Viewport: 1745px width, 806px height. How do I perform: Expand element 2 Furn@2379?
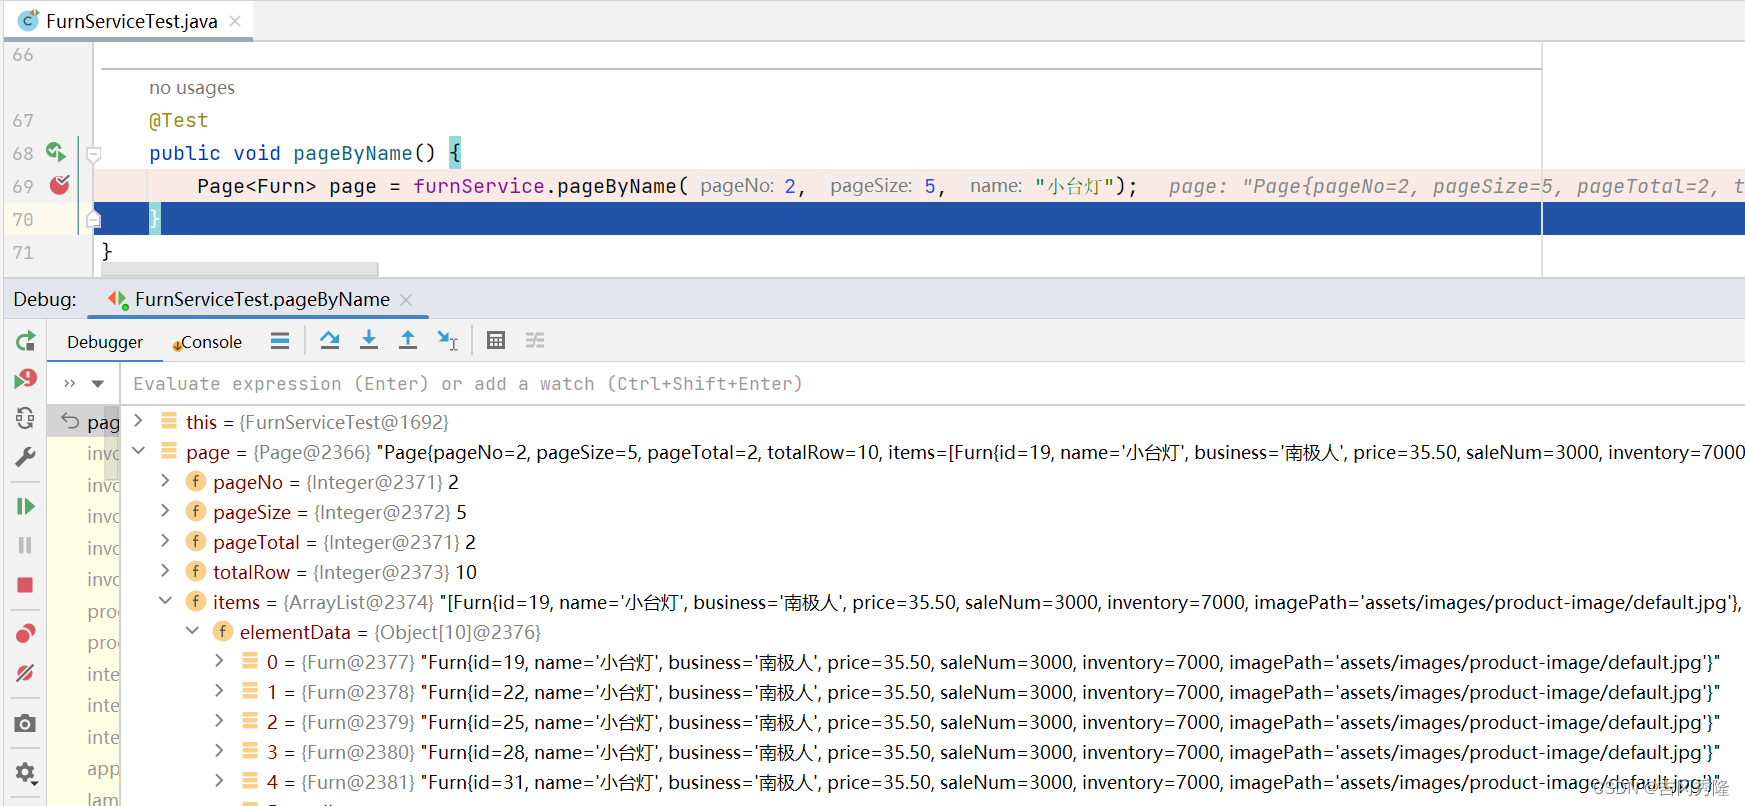[x=220, y=721]
